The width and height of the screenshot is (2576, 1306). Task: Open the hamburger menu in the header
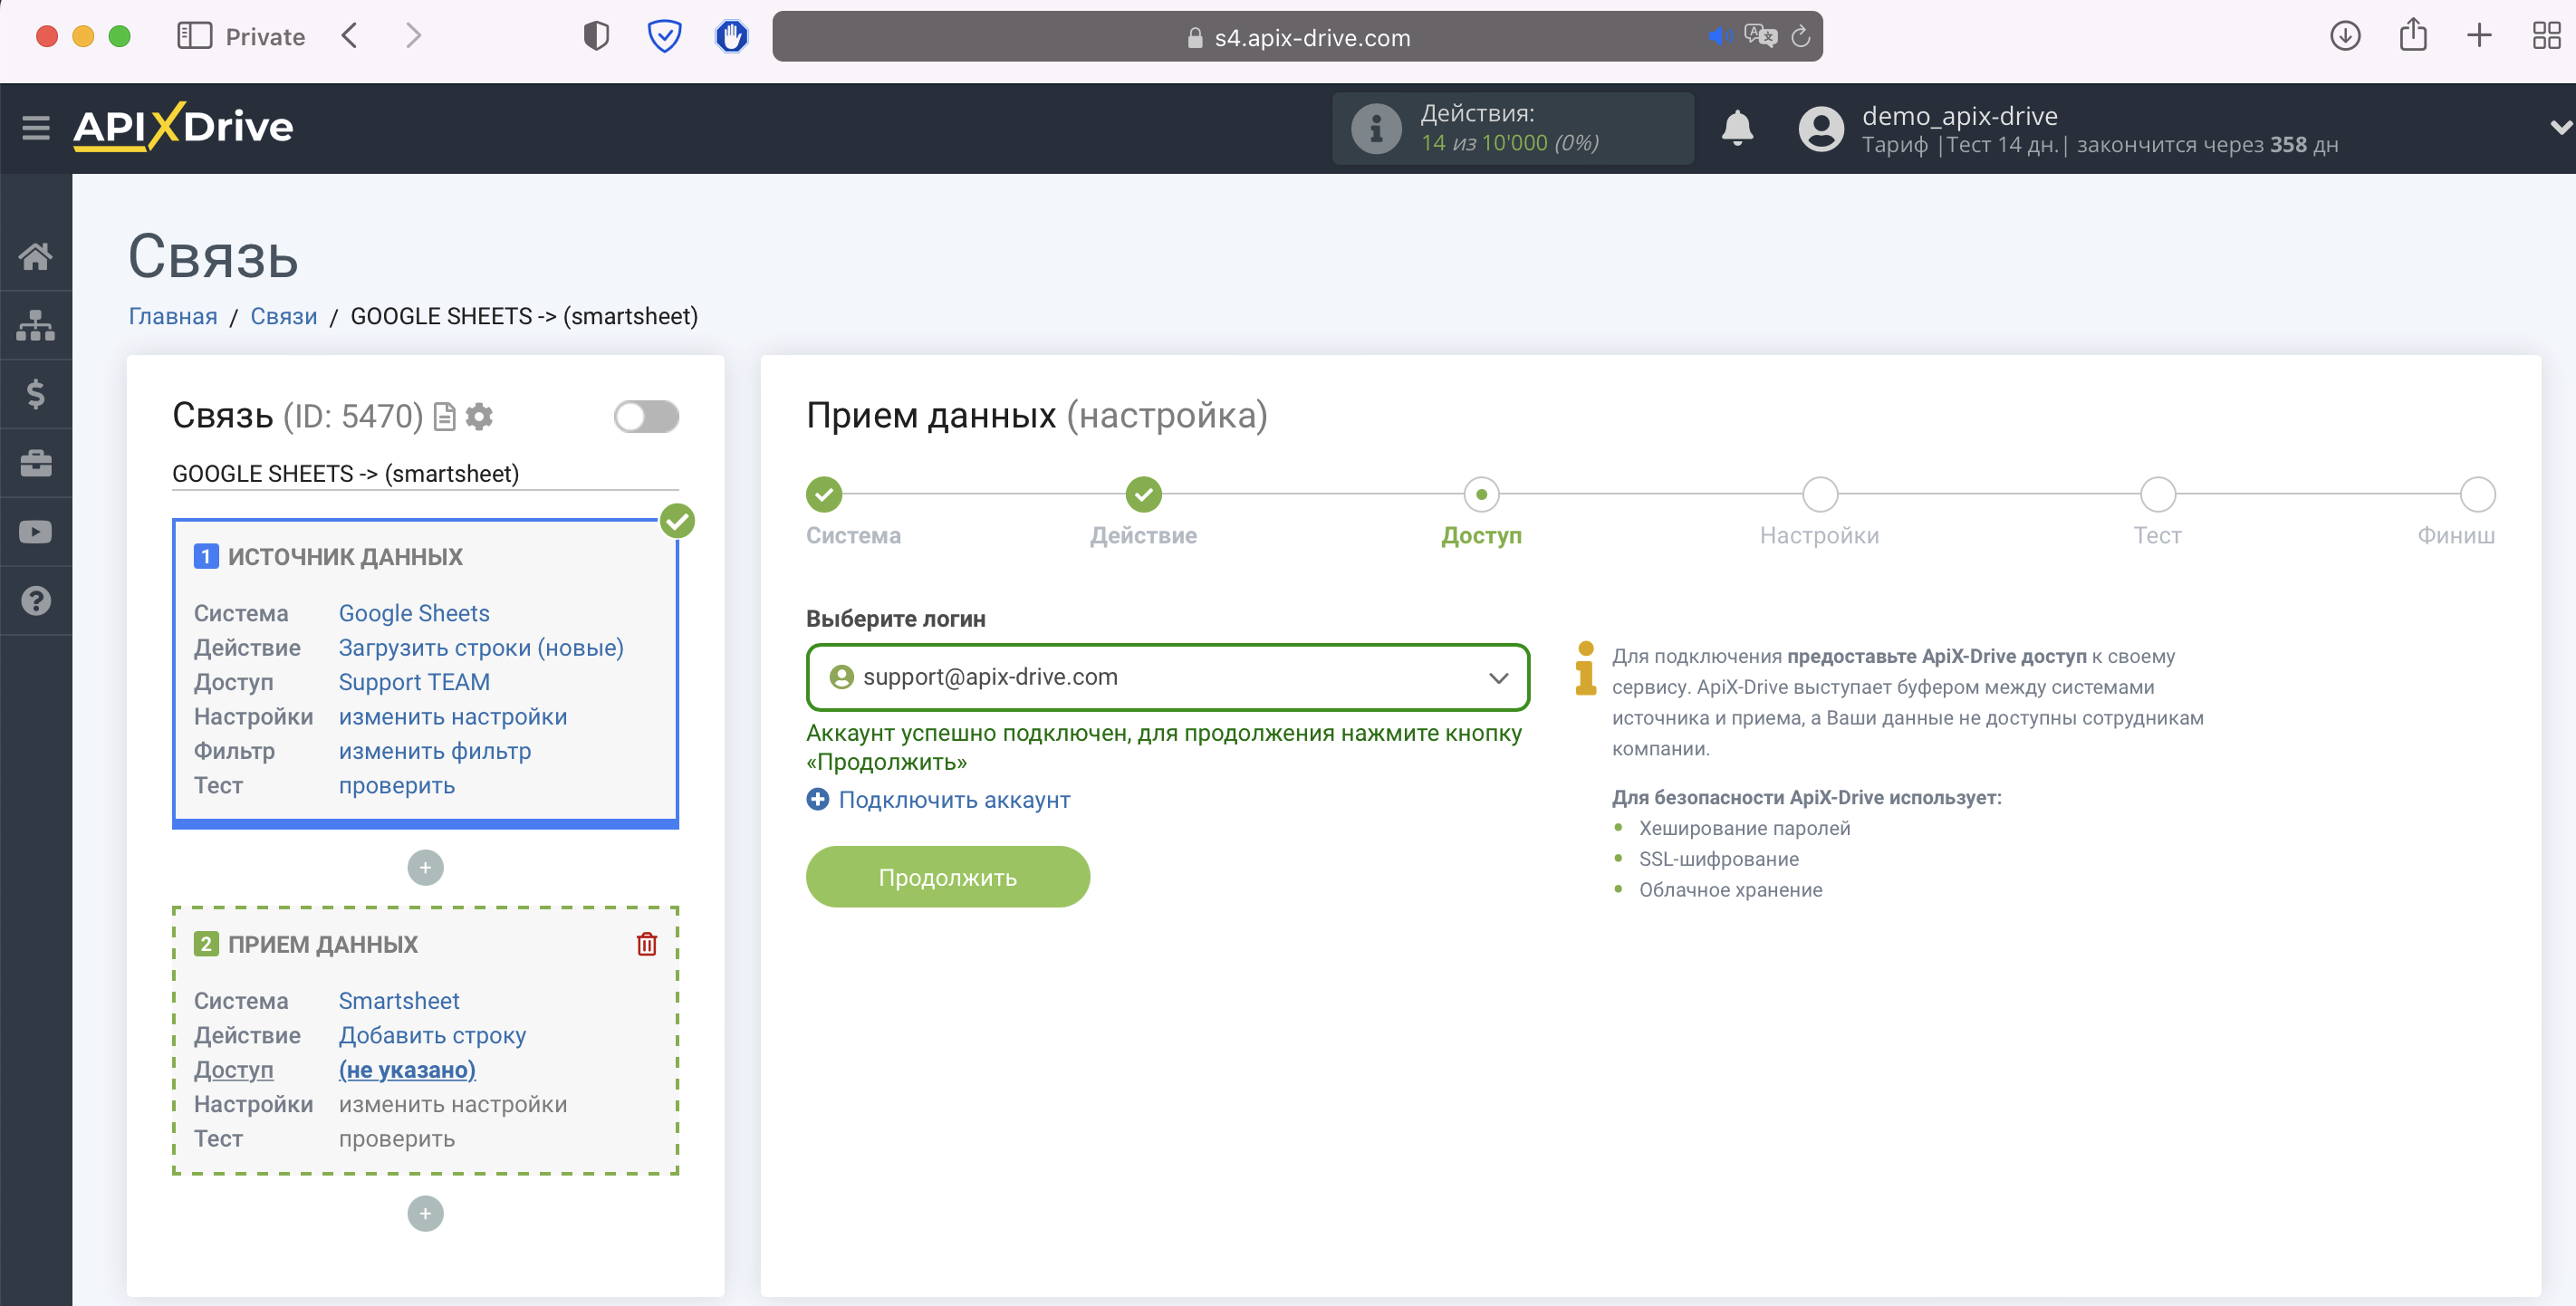pos(36,128)
